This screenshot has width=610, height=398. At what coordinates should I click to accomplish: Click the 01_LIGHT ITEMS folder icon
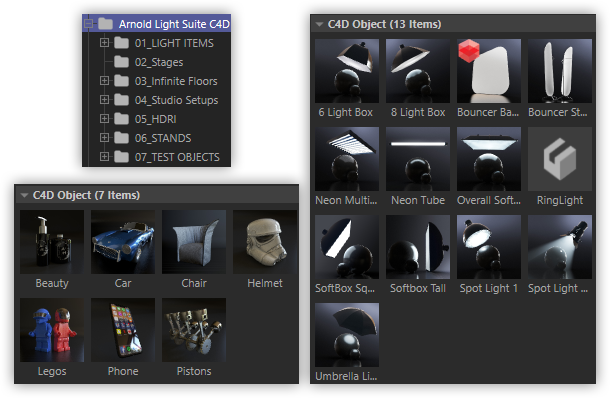pos(121,42)
